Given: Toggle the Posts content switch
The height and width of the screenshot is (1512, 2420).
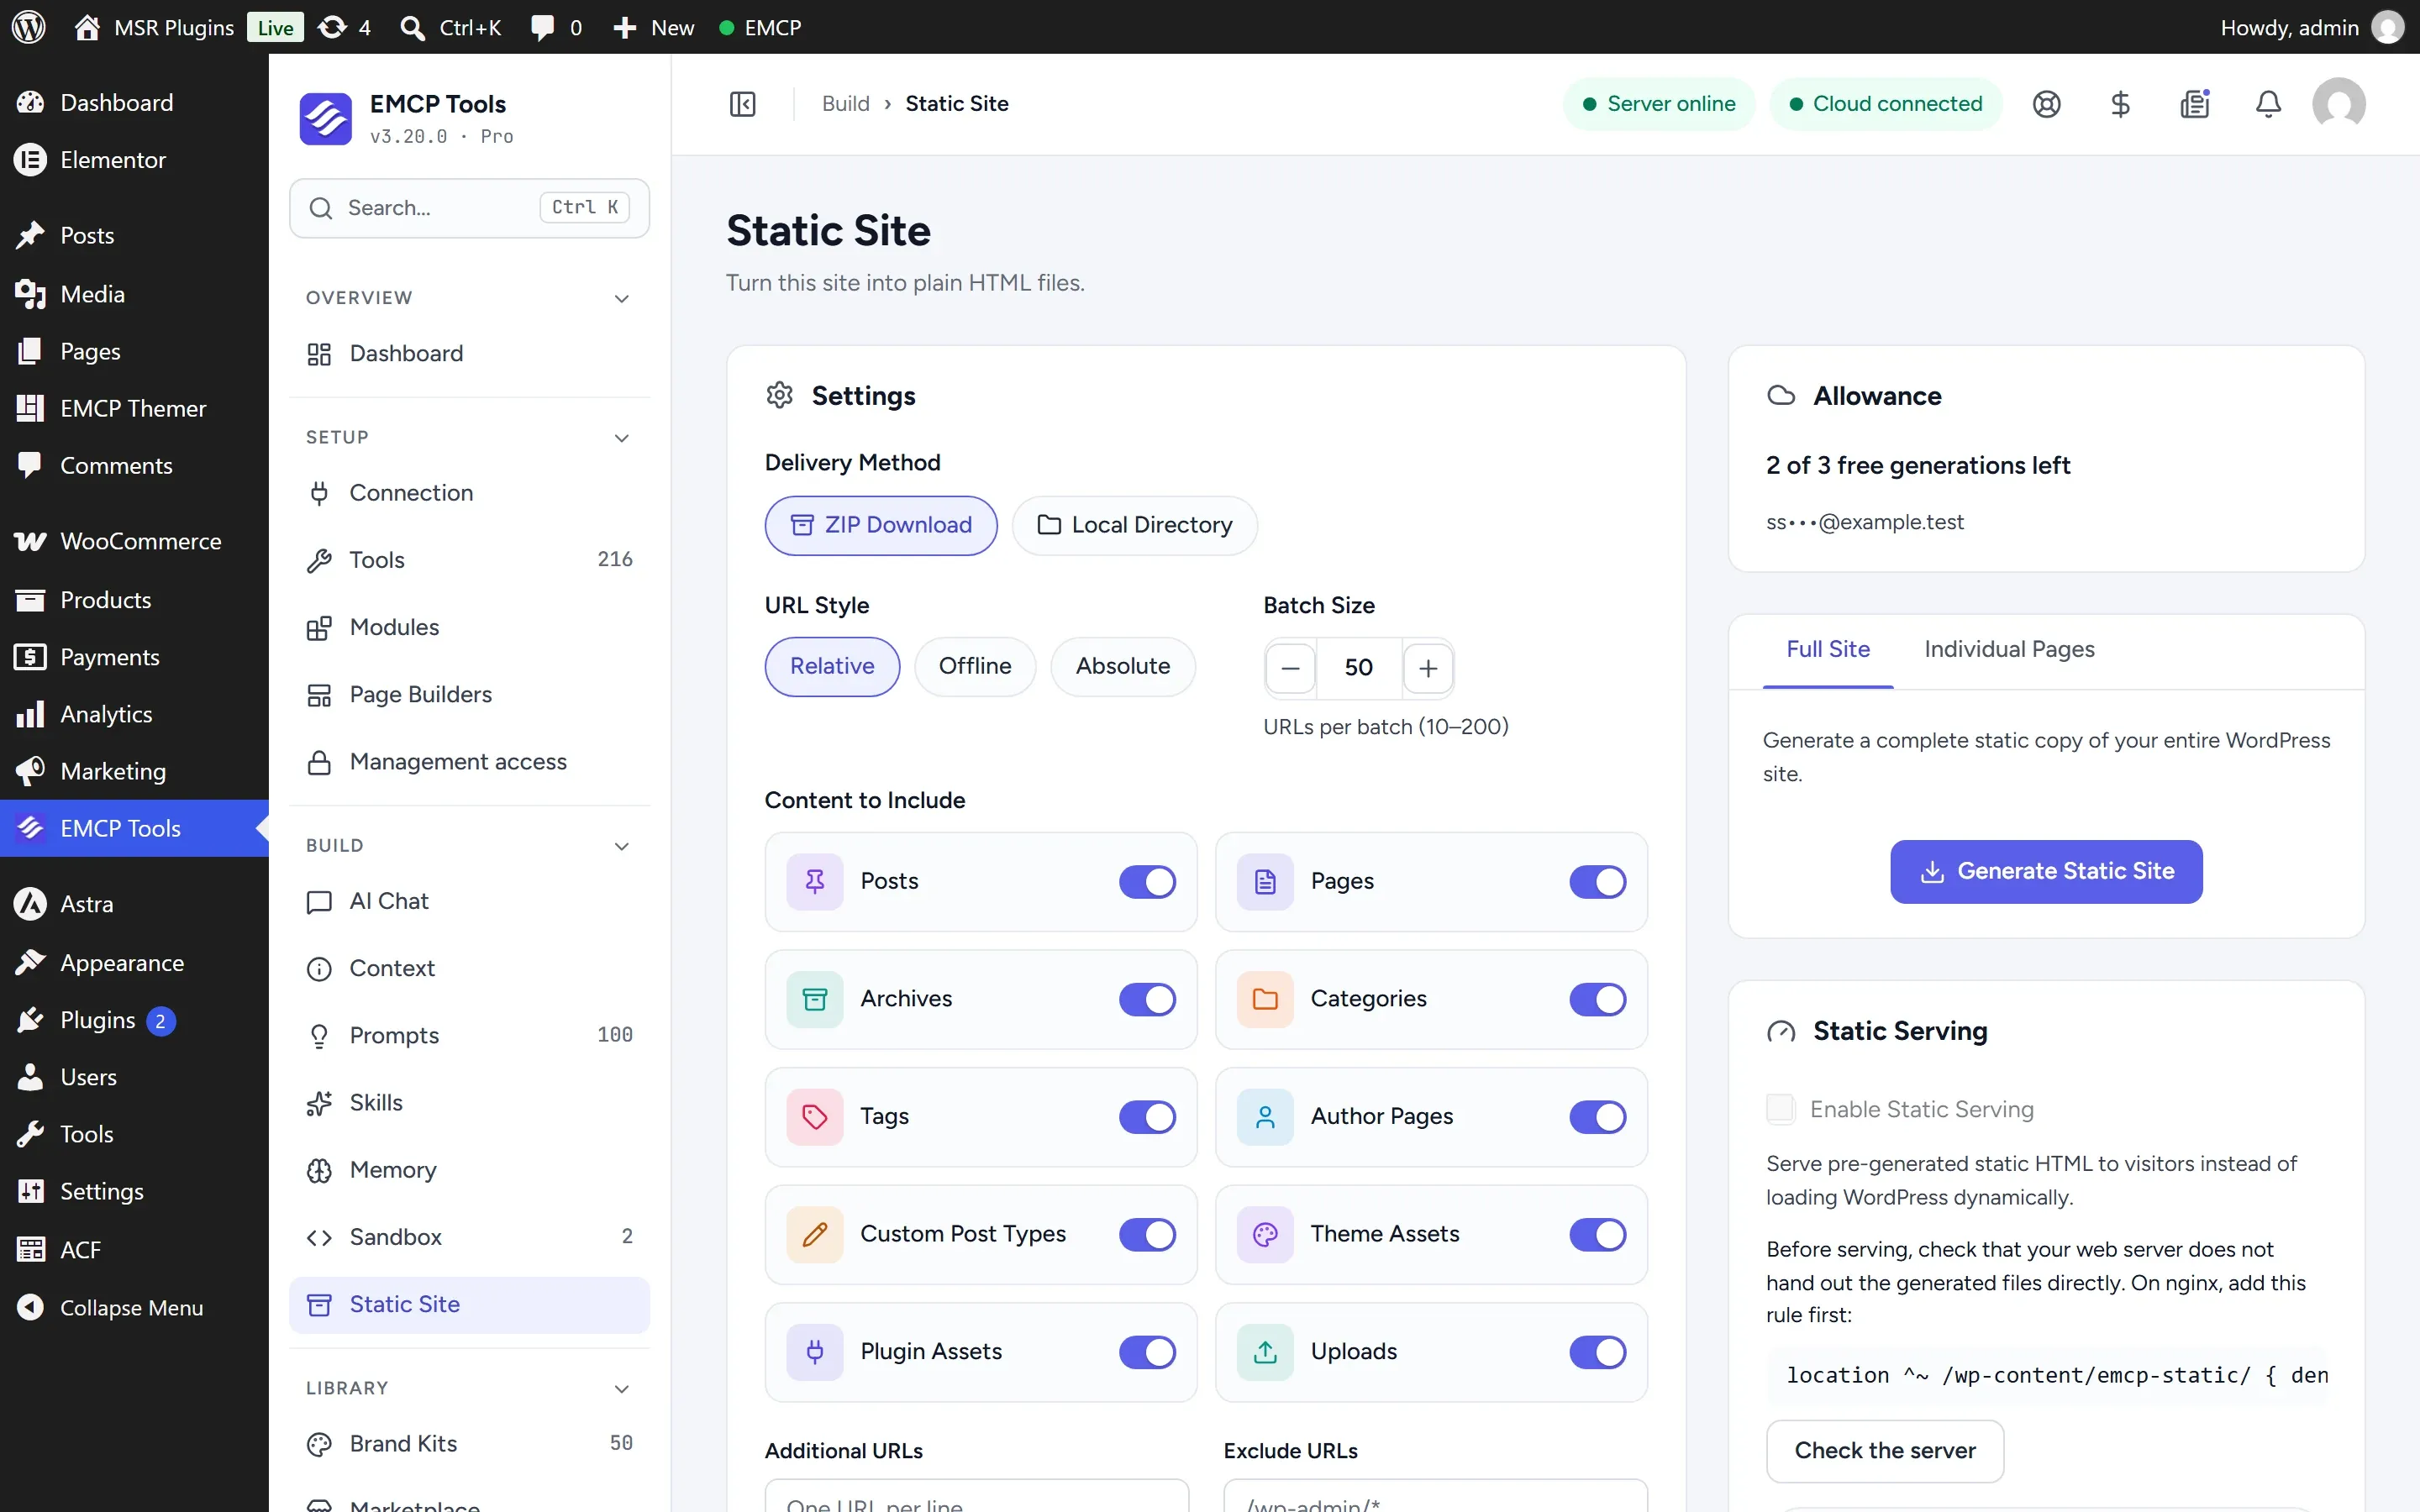Looking at the screenshot, I should (x=1147, y=881).
